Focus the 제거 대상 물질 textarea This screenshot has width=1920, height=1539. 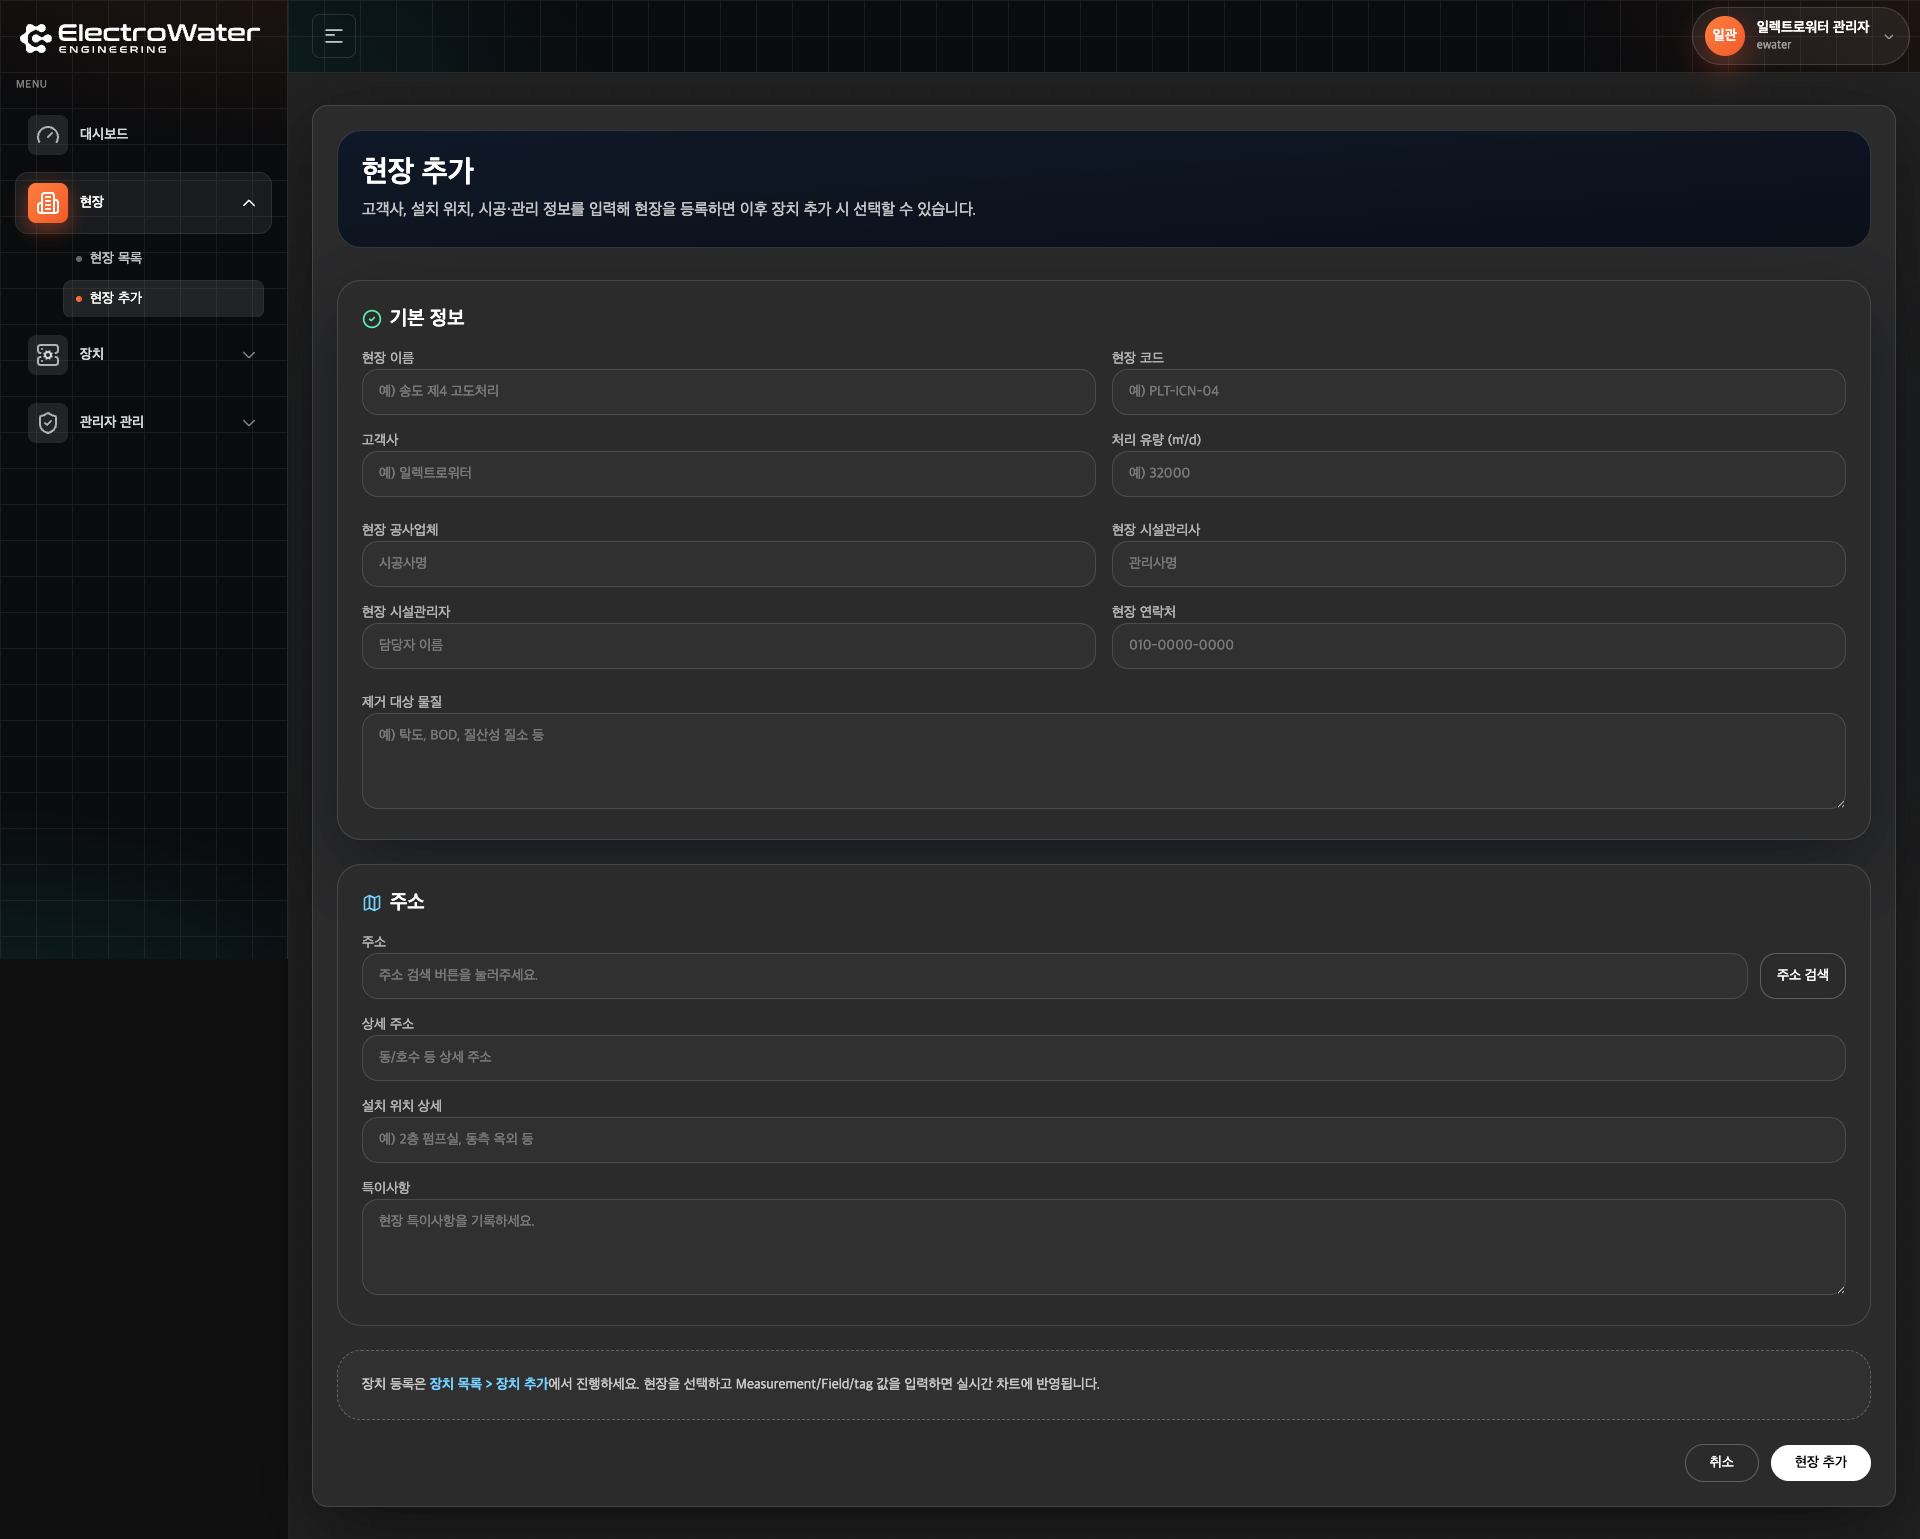(x=1103, y=761)
